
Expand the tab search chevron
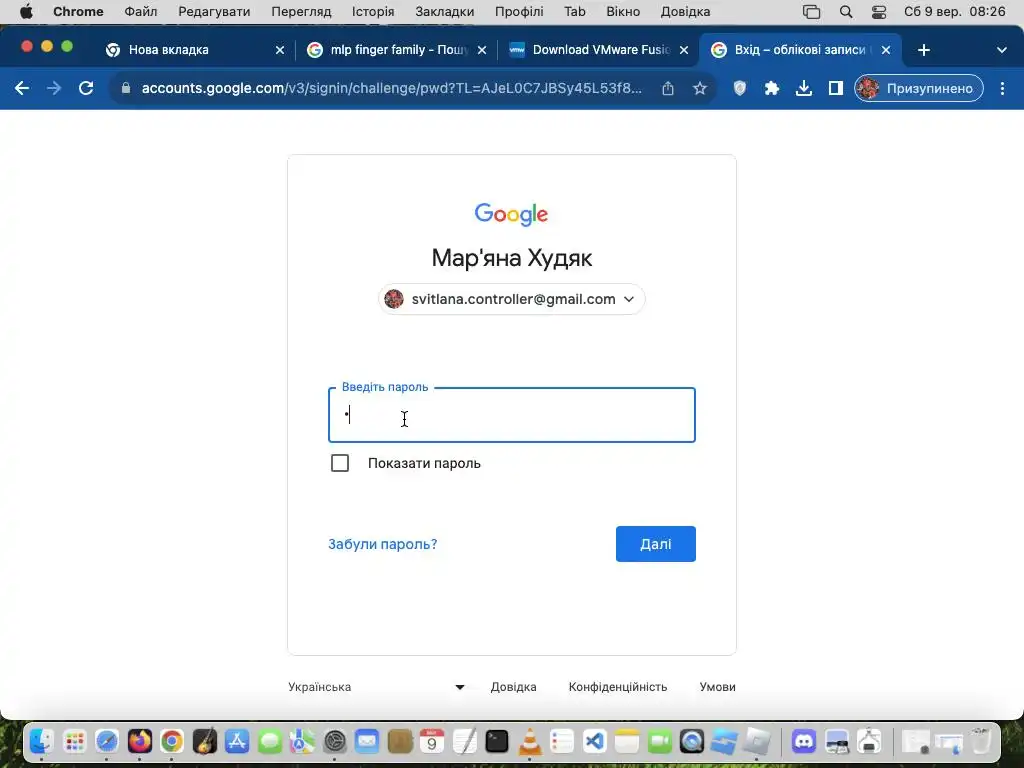tap(1001, 50)
